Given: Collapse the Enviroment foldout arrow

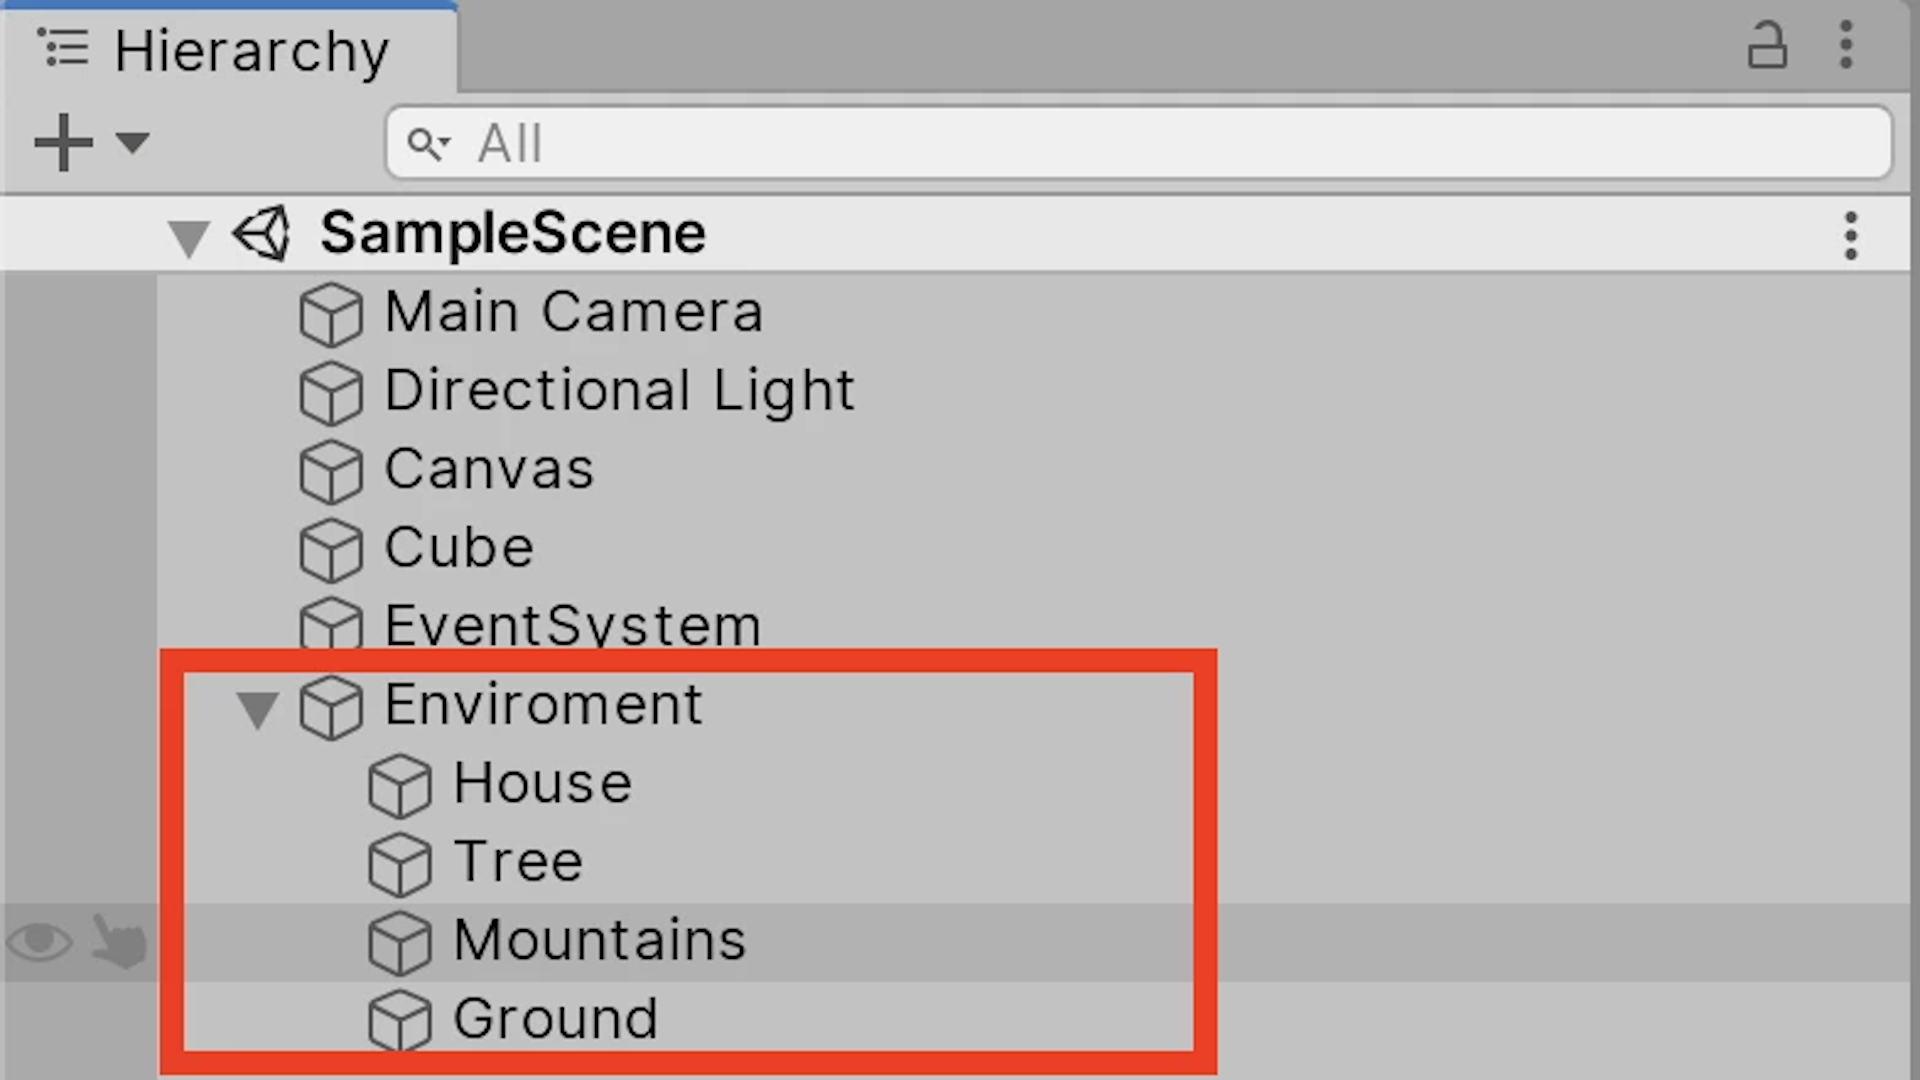Looking at the screenshot, I should (257, 709).
